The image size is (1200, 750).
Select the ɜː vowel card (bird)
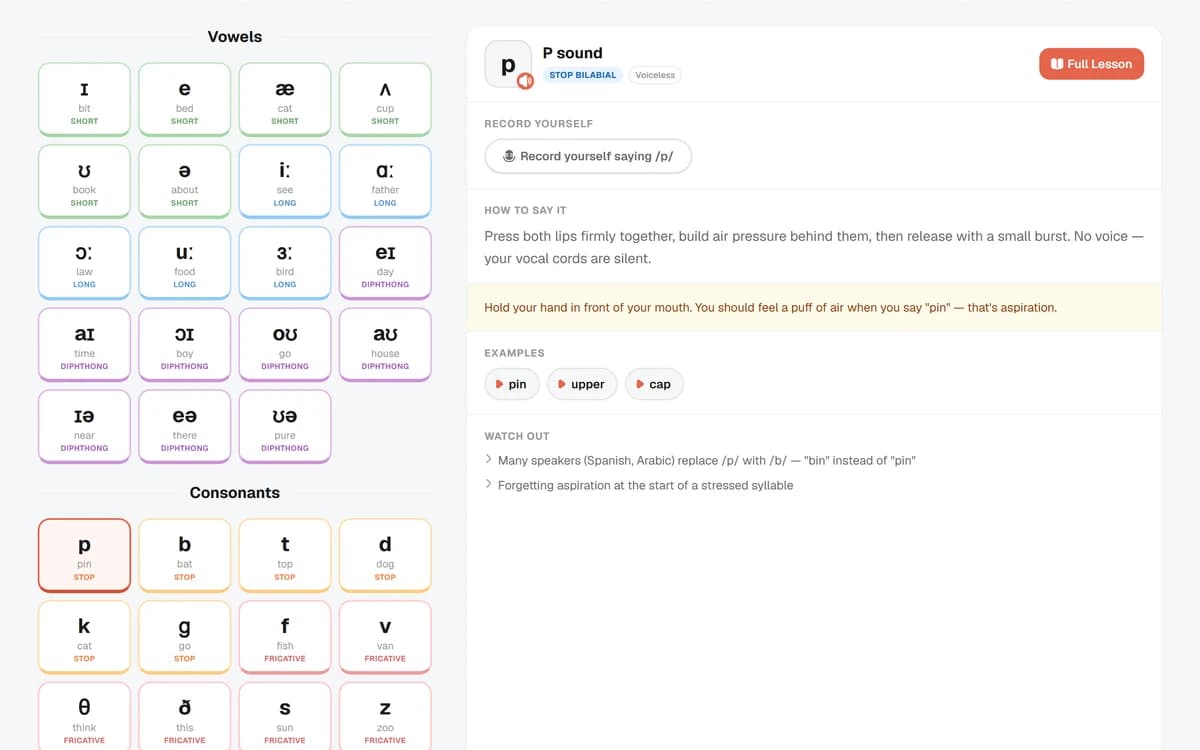click(285, 263)
